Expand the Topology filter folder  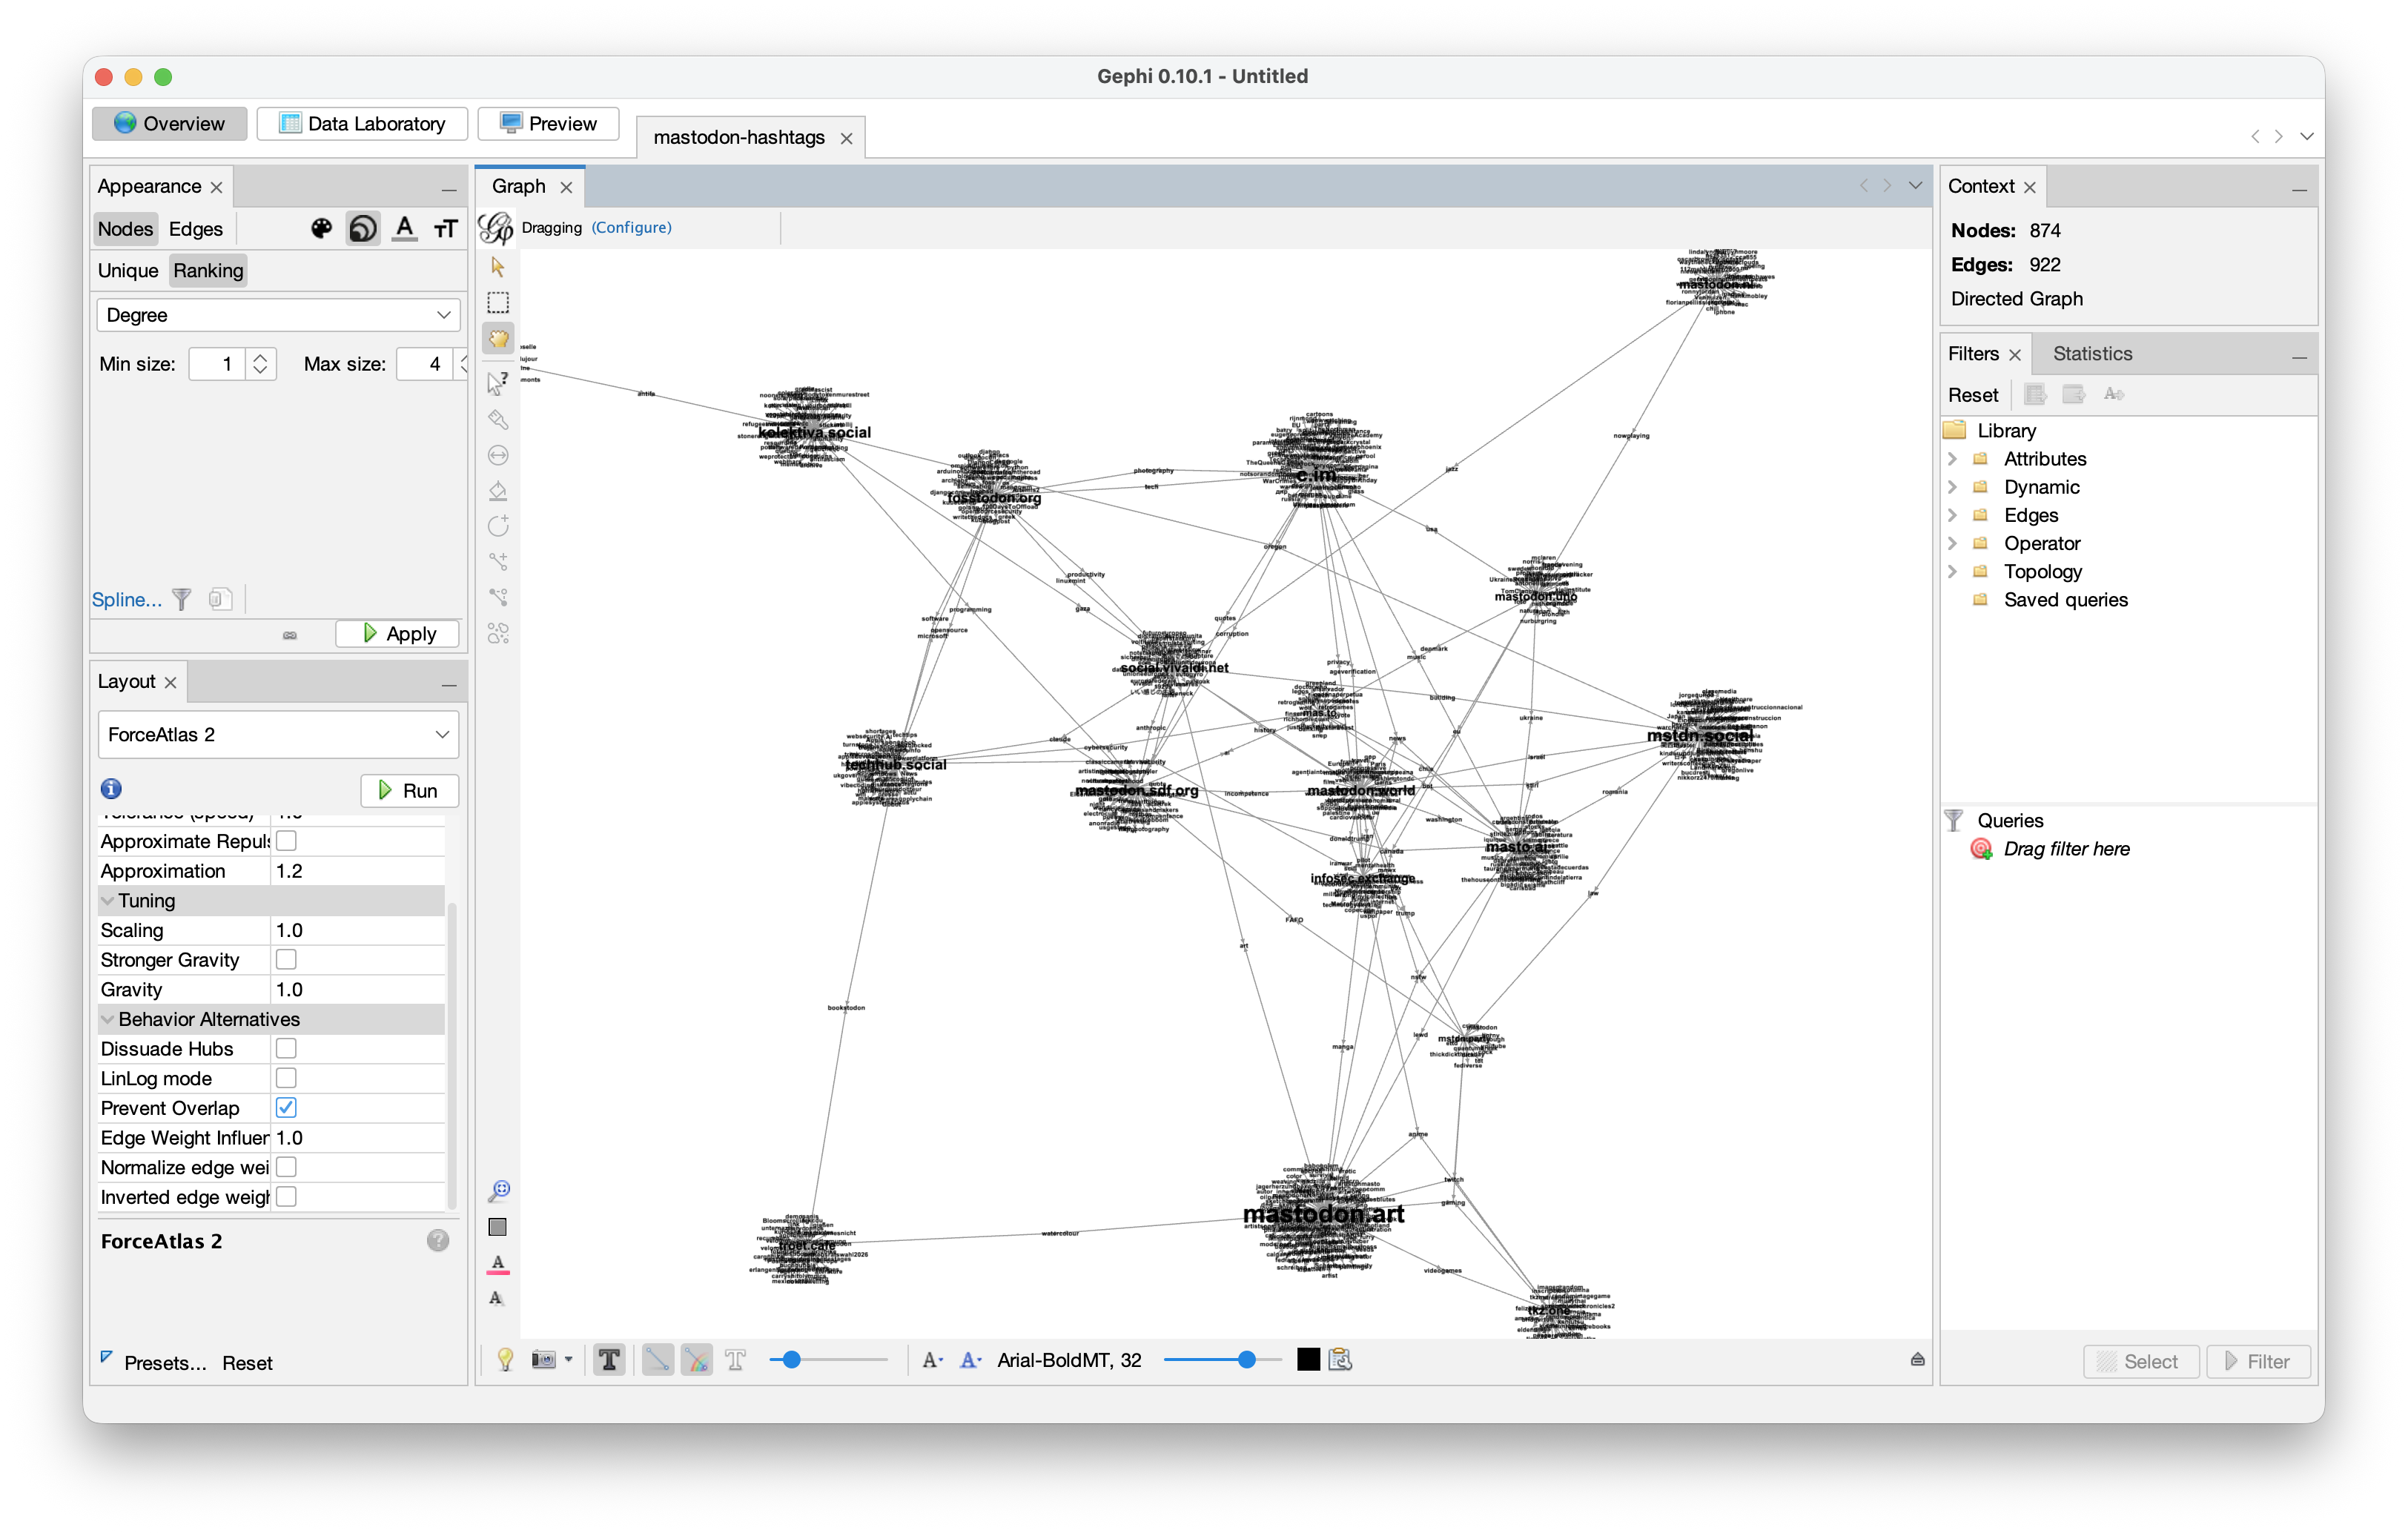click(1952, 572)
